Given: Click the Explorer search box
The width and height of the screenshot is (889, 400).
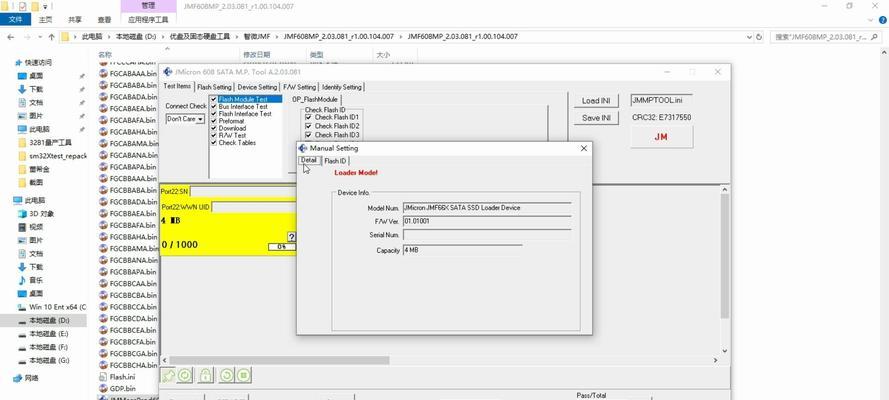Looking at the screenshot, I should [827, 37].
